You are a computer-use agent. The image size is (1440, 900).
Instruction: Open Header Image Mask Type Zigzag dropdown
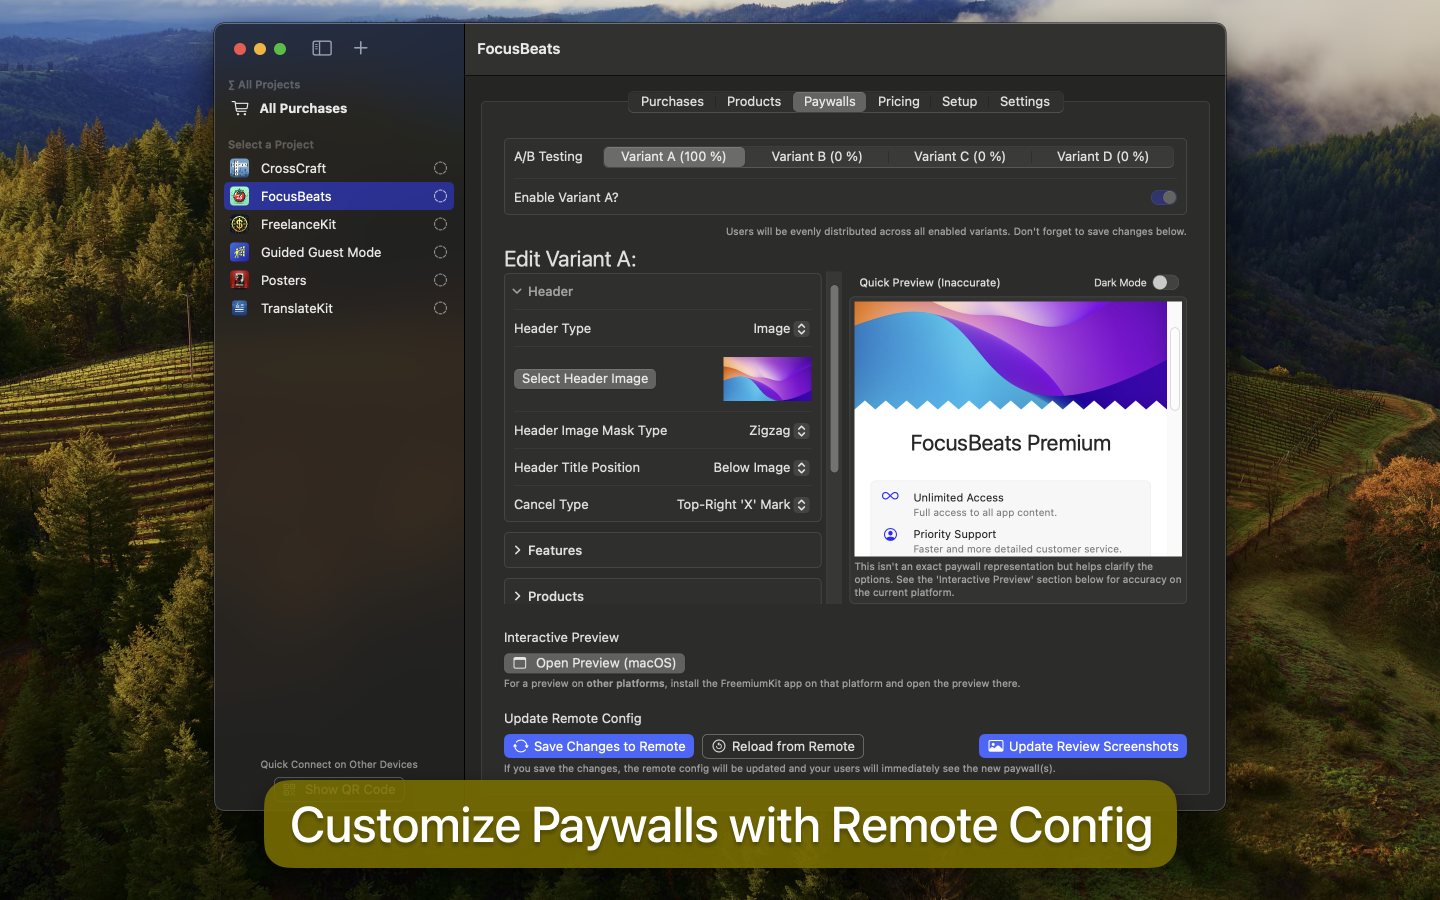778,430
